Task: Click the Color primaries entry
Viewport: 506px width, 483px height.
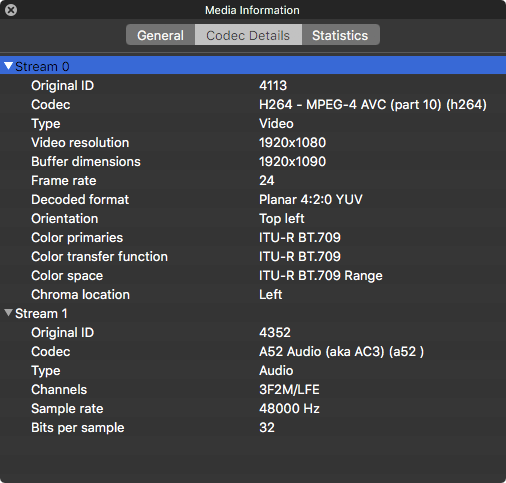Action: coord(253,237)
